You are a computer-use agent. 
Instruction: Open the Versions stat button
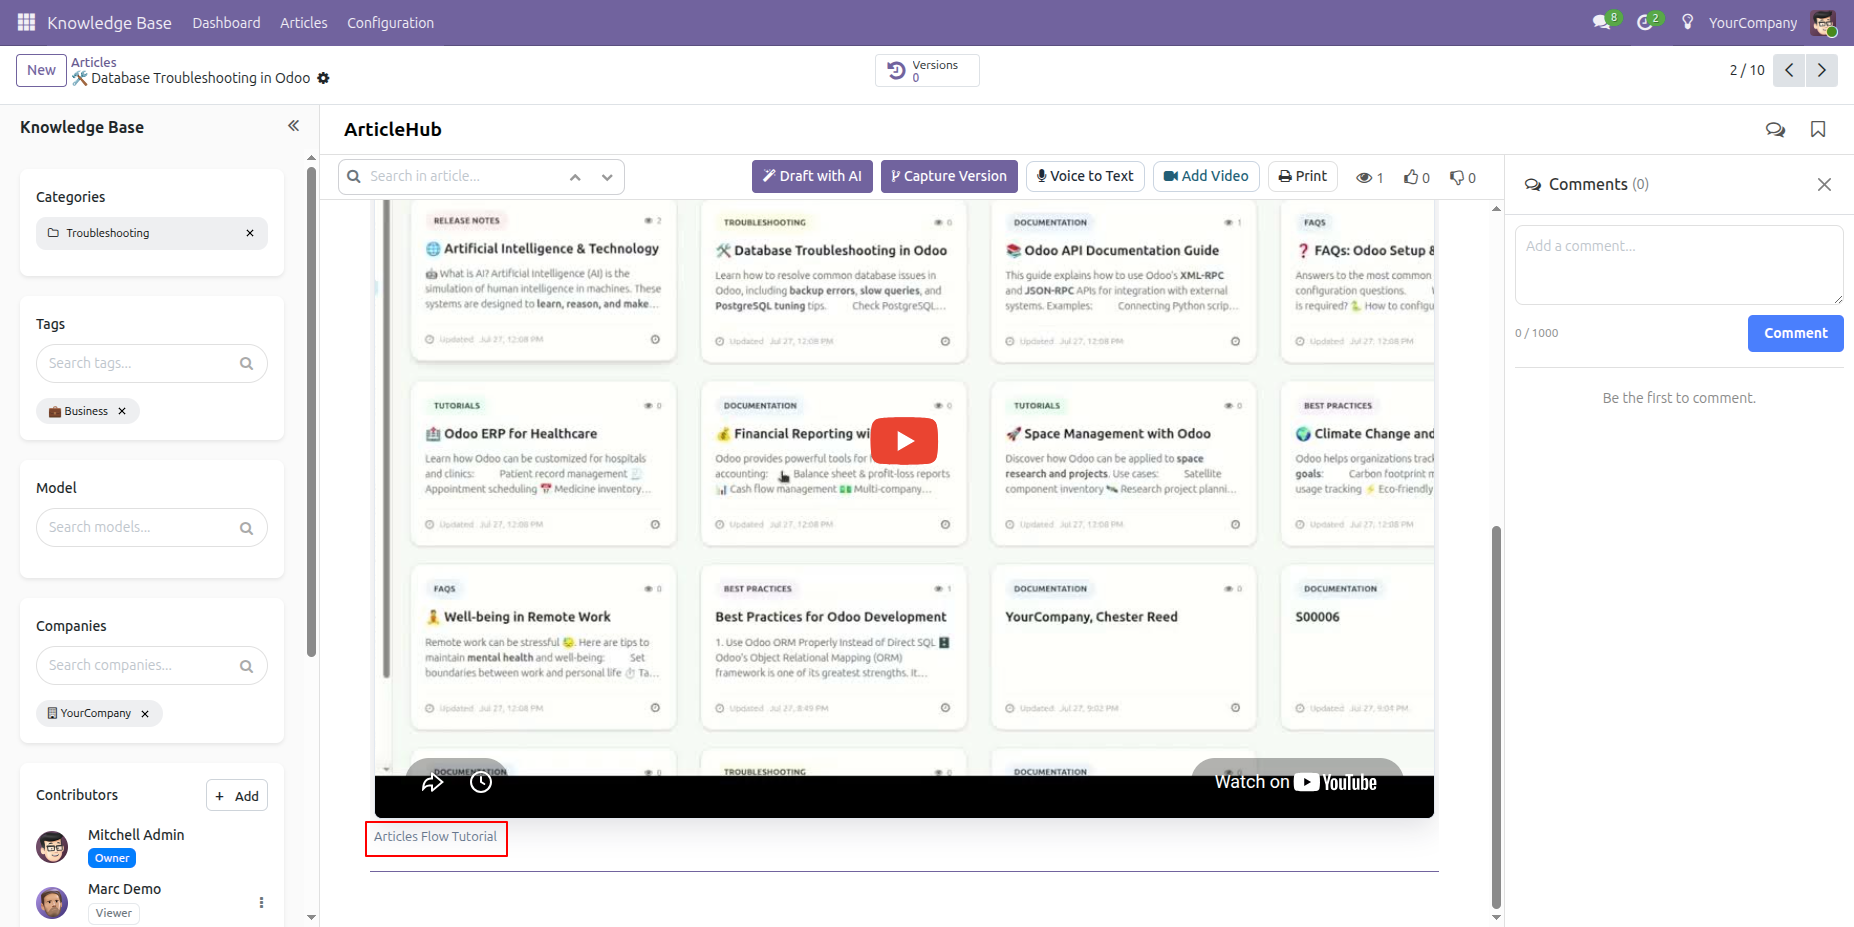(927, 70)
